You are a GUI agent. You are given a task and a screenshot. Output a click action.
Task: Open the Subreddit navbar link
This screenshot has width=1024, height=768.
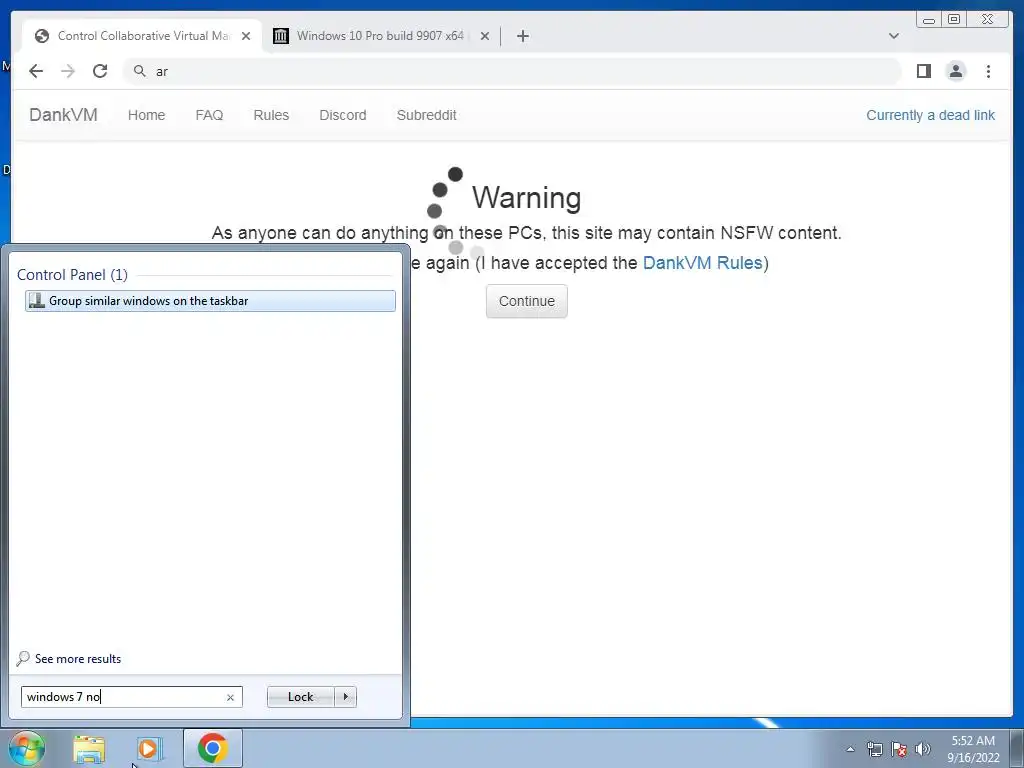[x=426, y=115]
